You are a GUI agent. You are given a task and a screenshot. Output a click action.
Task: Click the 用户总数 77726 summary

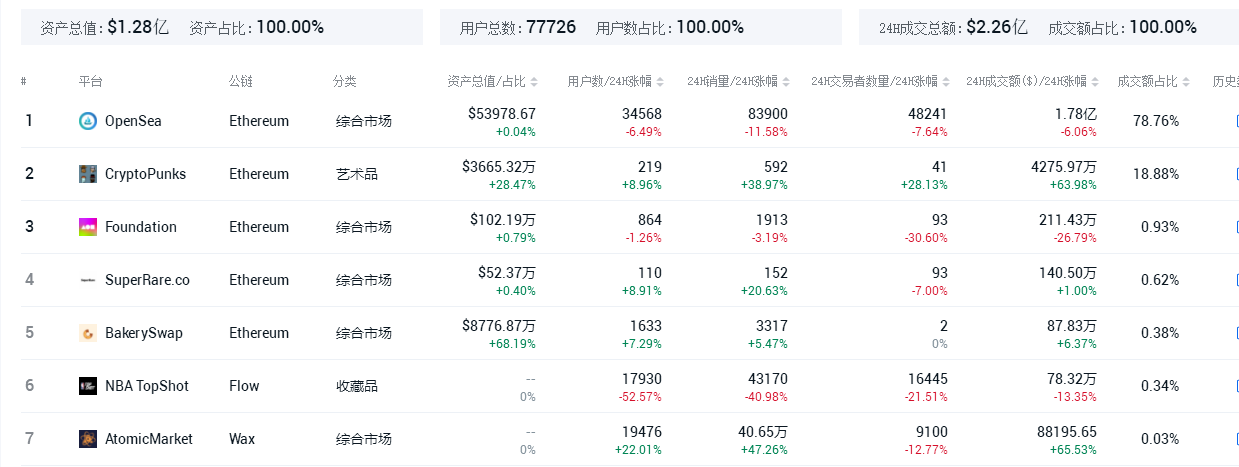click(x=518, y=28)
